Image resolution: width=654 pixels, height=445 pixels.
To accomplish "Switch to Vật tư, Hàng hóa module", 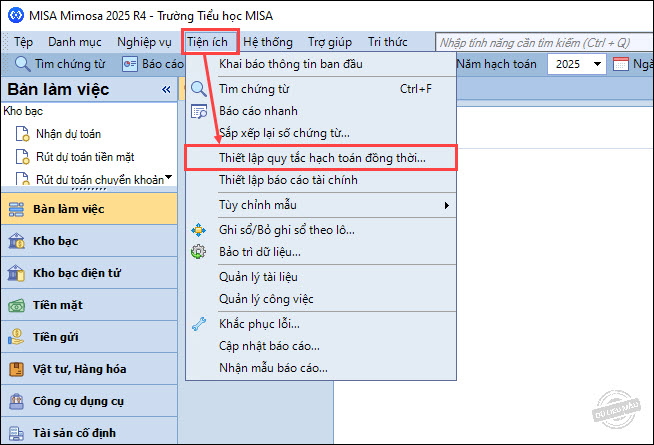I will point(89,369).
